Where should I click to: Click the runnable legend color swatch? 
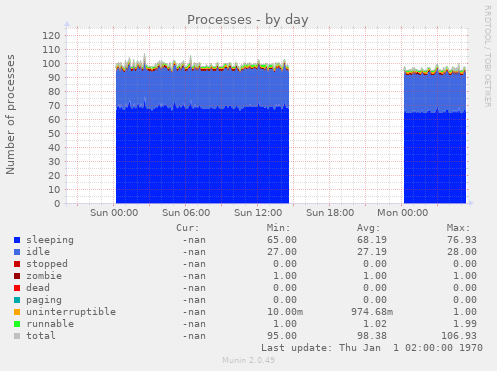point(17,324)
